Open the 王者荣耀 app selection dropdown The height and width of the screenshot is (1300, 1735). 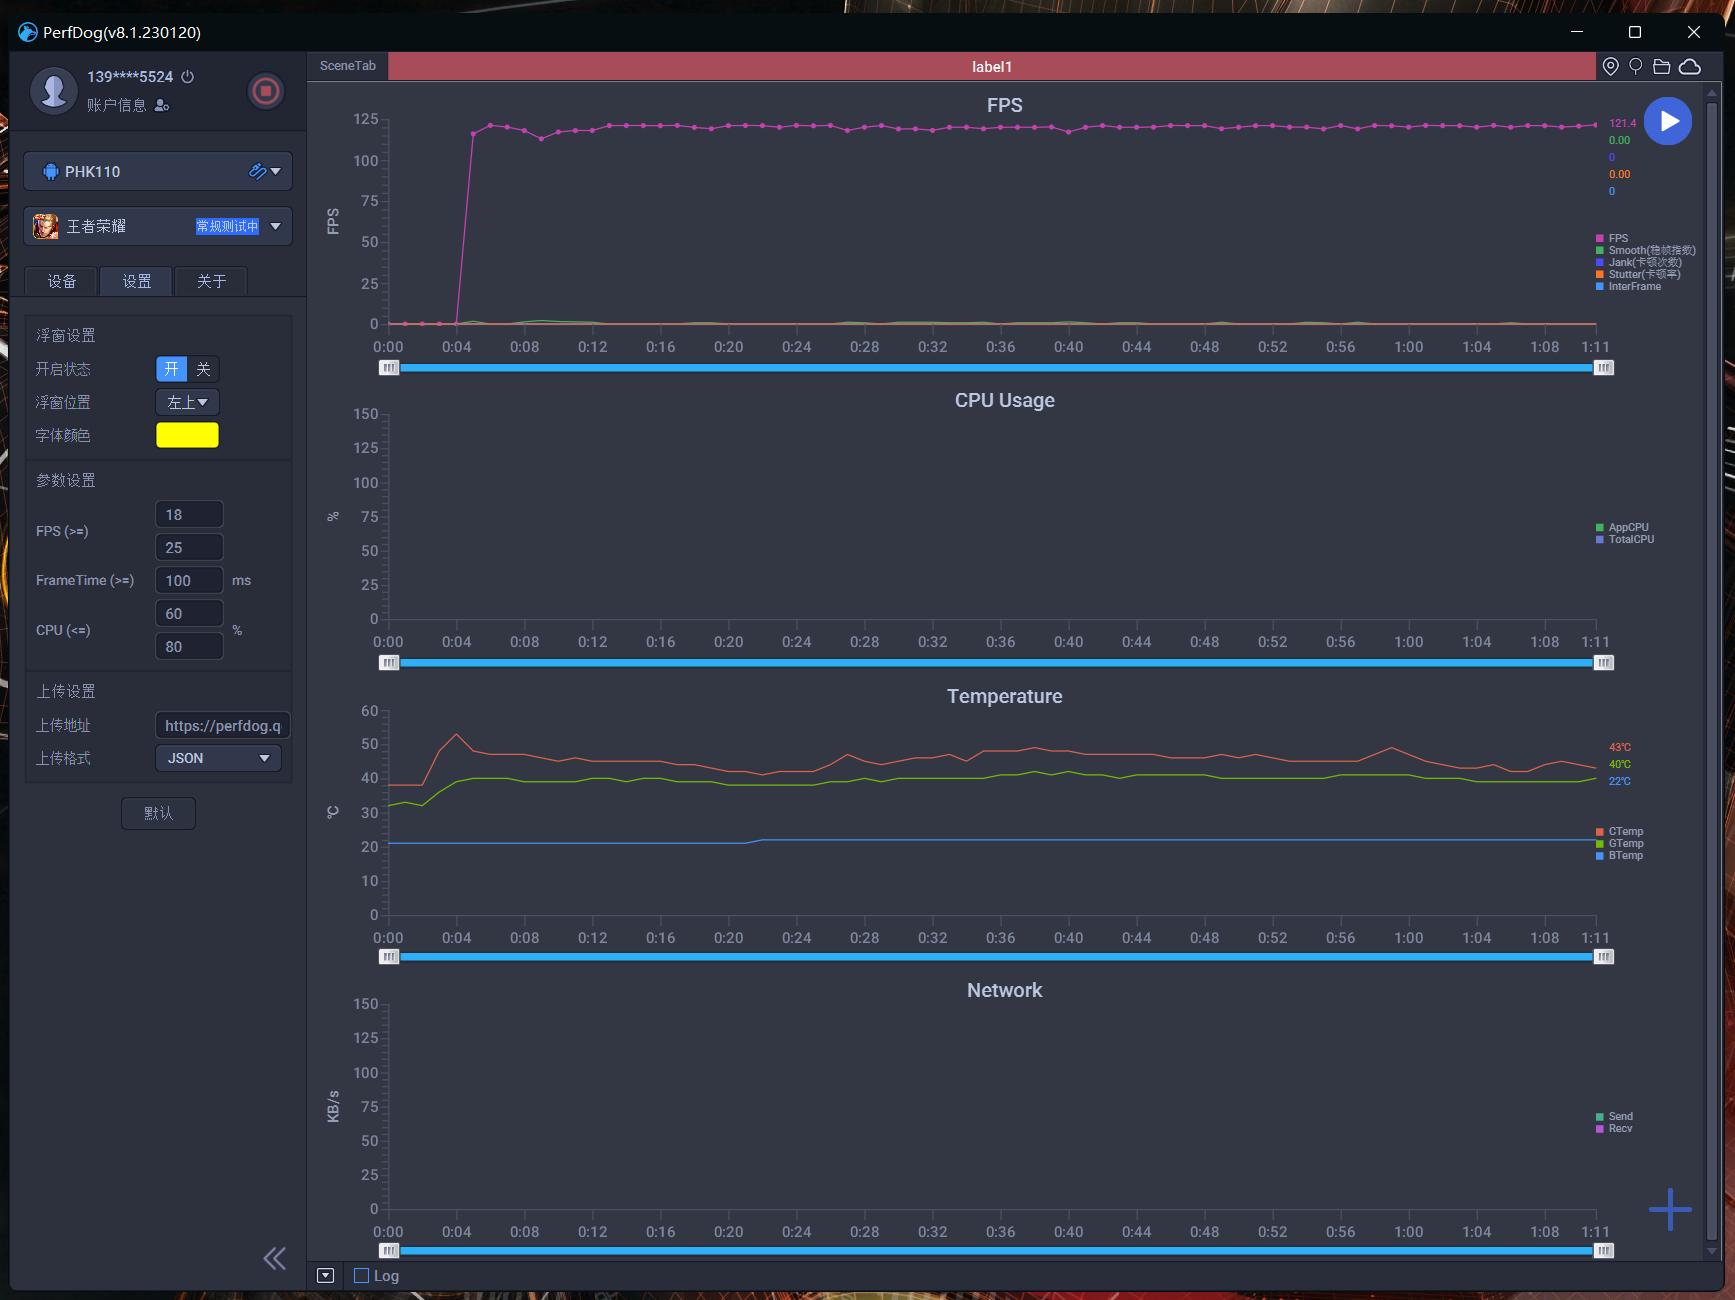pyautogui.click(x=275, y=226)
